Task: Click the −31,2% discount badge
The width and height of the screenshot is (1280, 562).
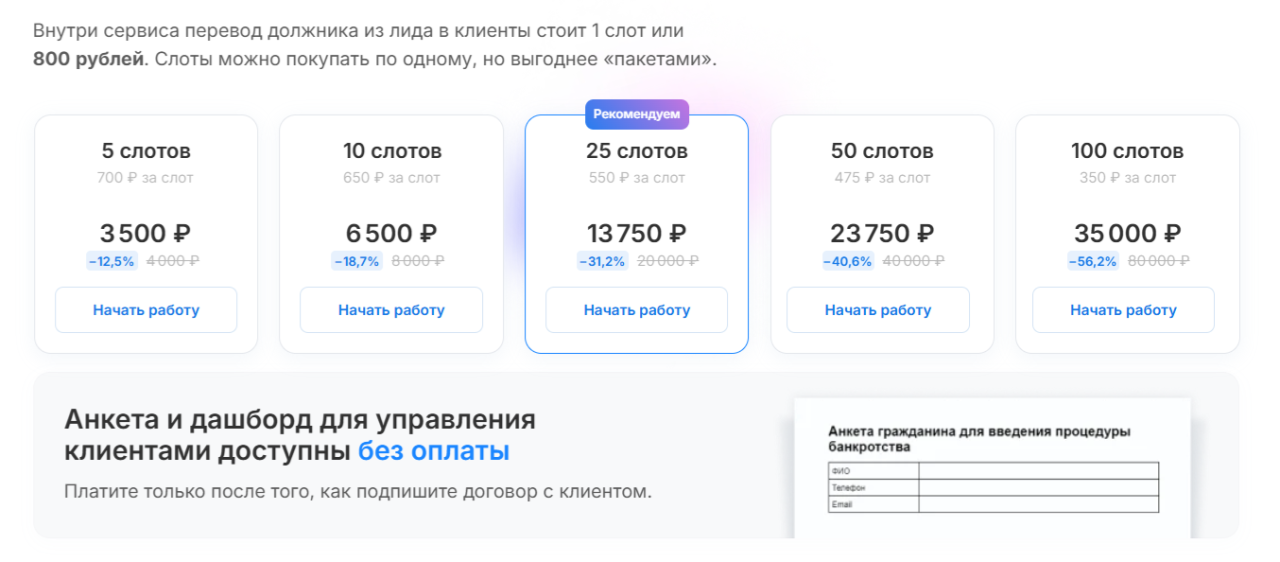Action: tap(602, 261)
